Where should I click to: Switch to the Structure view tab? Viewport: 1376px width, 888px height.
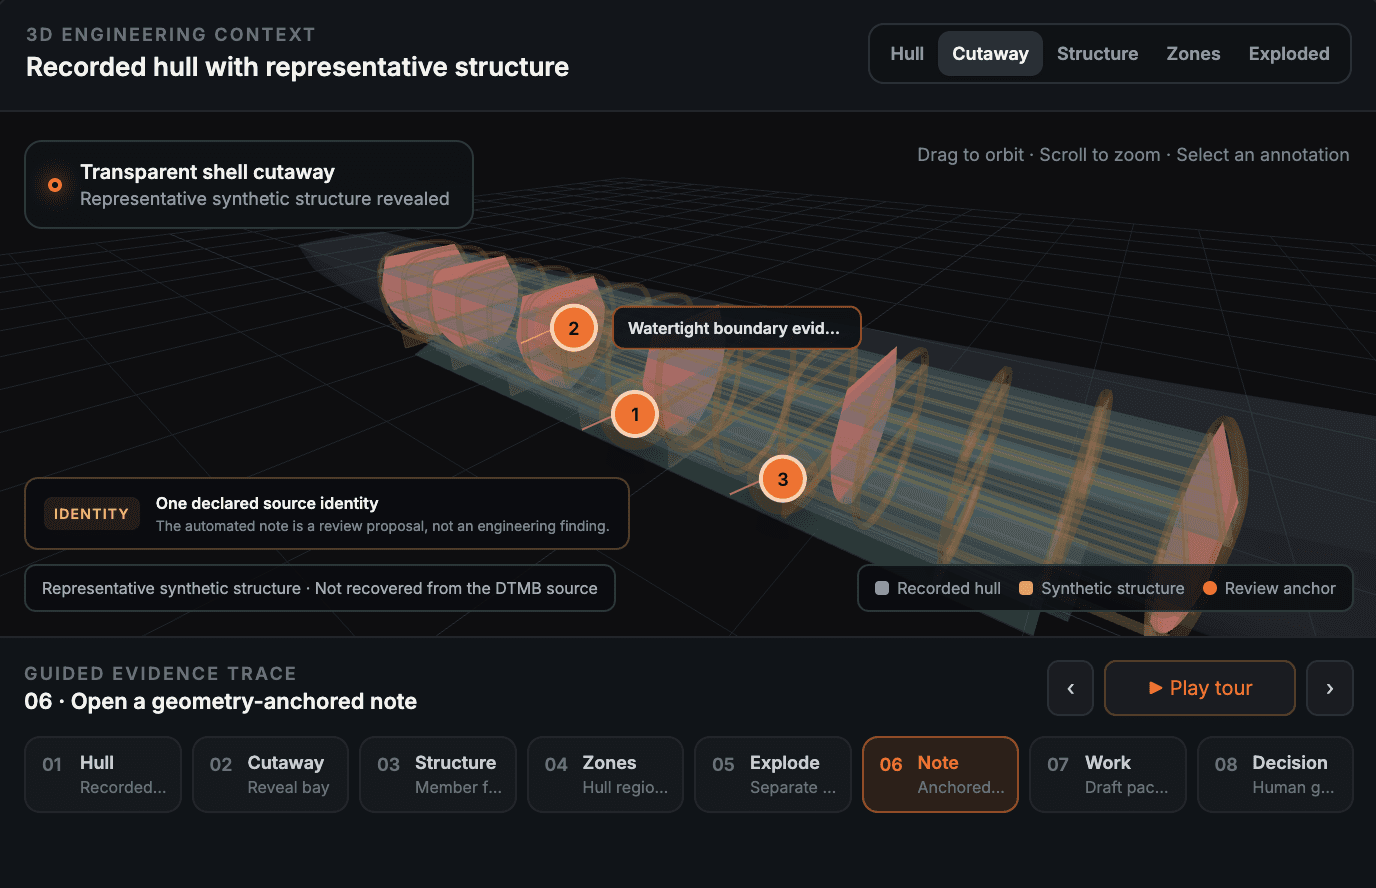(x=1097, y=54)
